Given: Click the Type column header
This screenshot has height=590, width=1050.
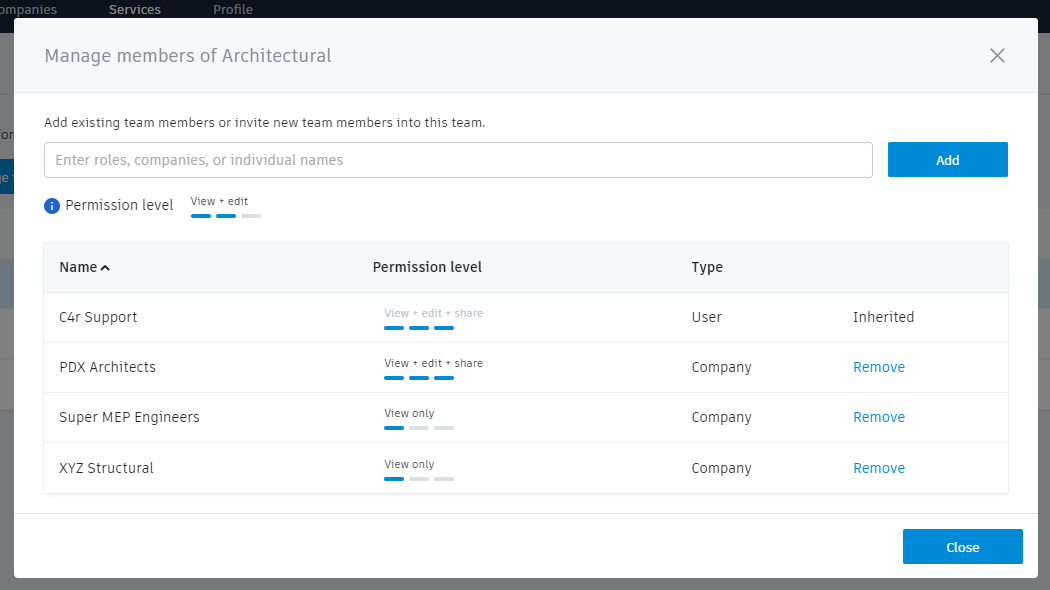Looking at the screenshot, I should [x=707, y=267].
